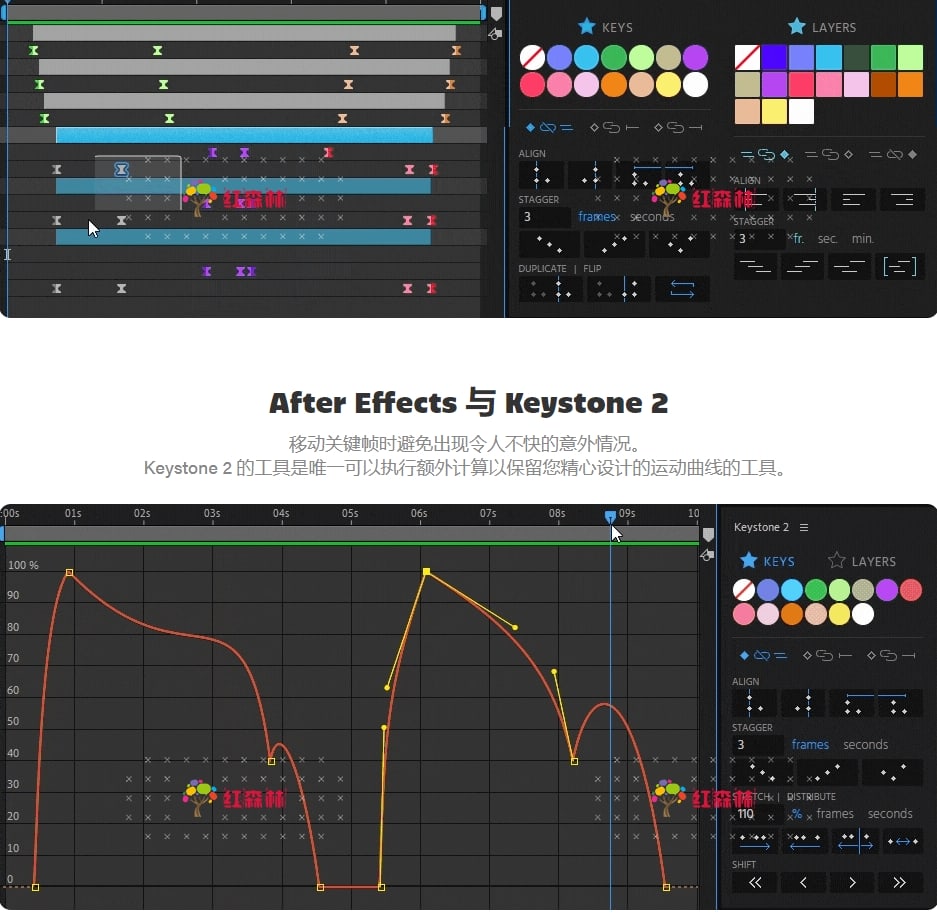
Task: Align layer out-points, fourth LAYERS align icon
Action: (901, 198)
